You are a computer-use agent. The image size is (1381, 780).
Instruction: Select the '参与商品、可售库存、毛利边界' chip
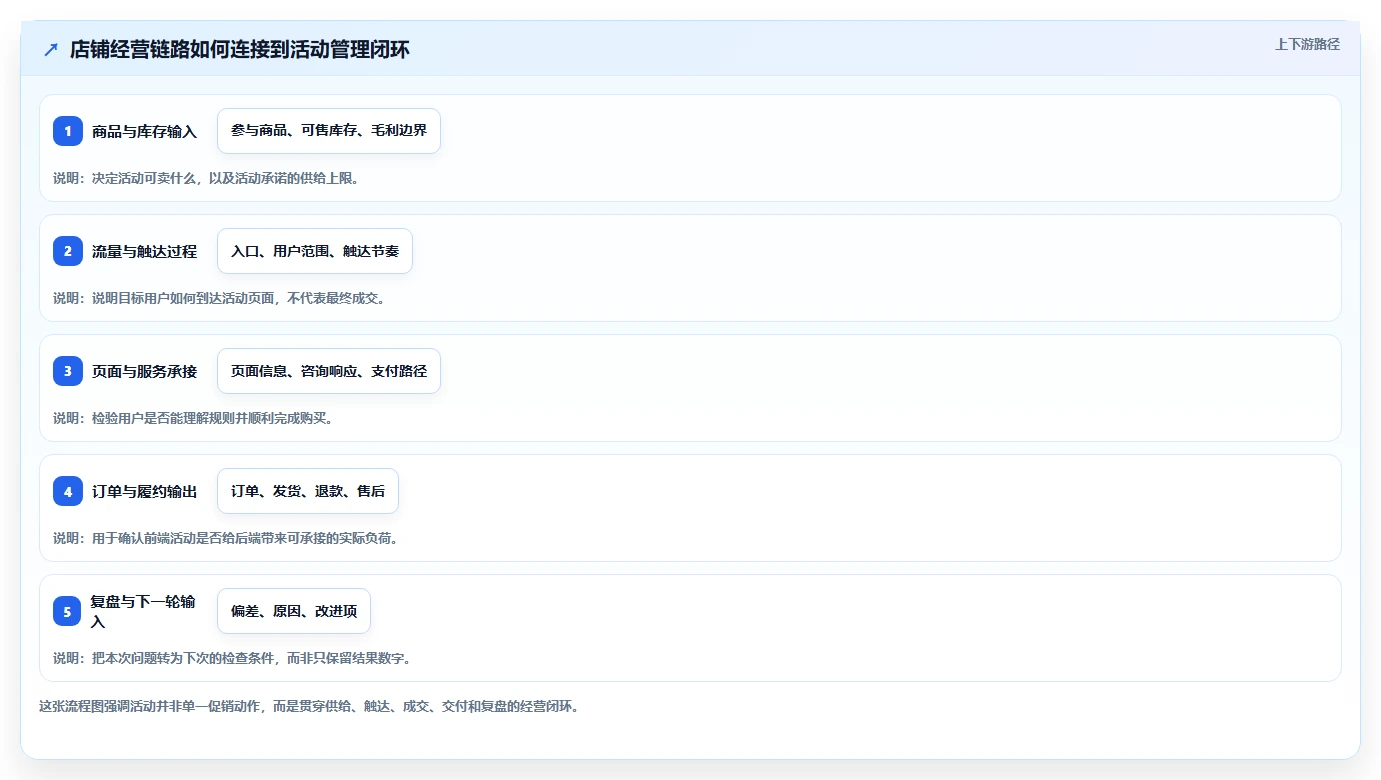point(329,131)
